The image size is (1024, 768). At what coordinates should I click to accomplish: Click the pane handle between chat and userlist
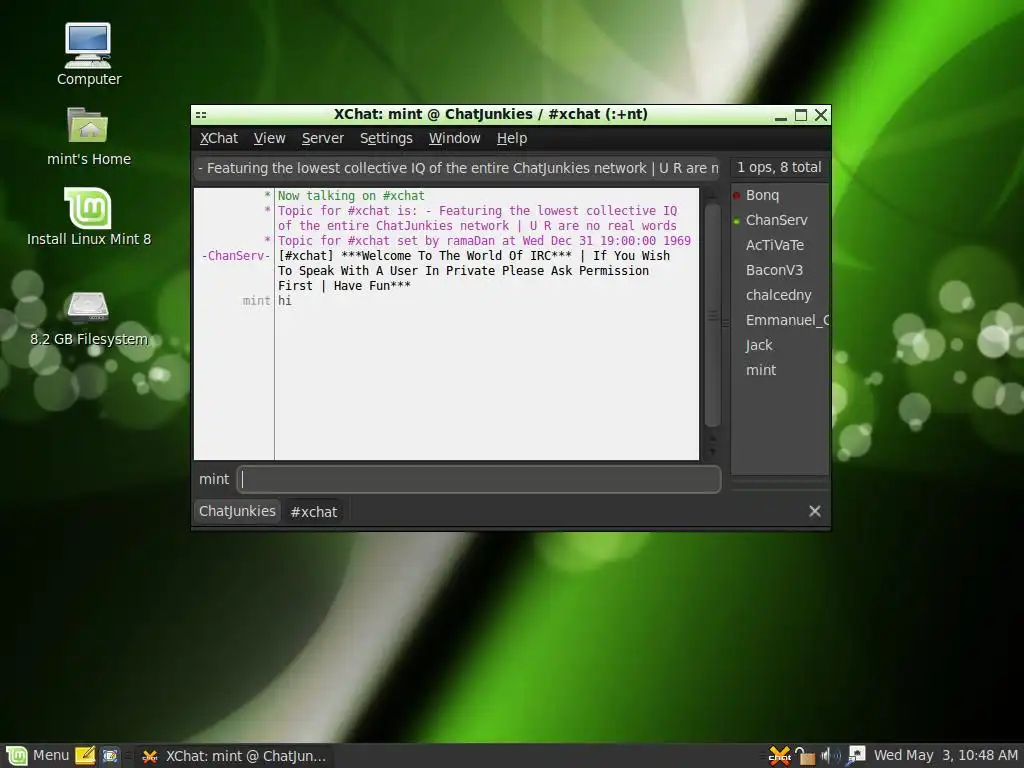coord(725,324)
